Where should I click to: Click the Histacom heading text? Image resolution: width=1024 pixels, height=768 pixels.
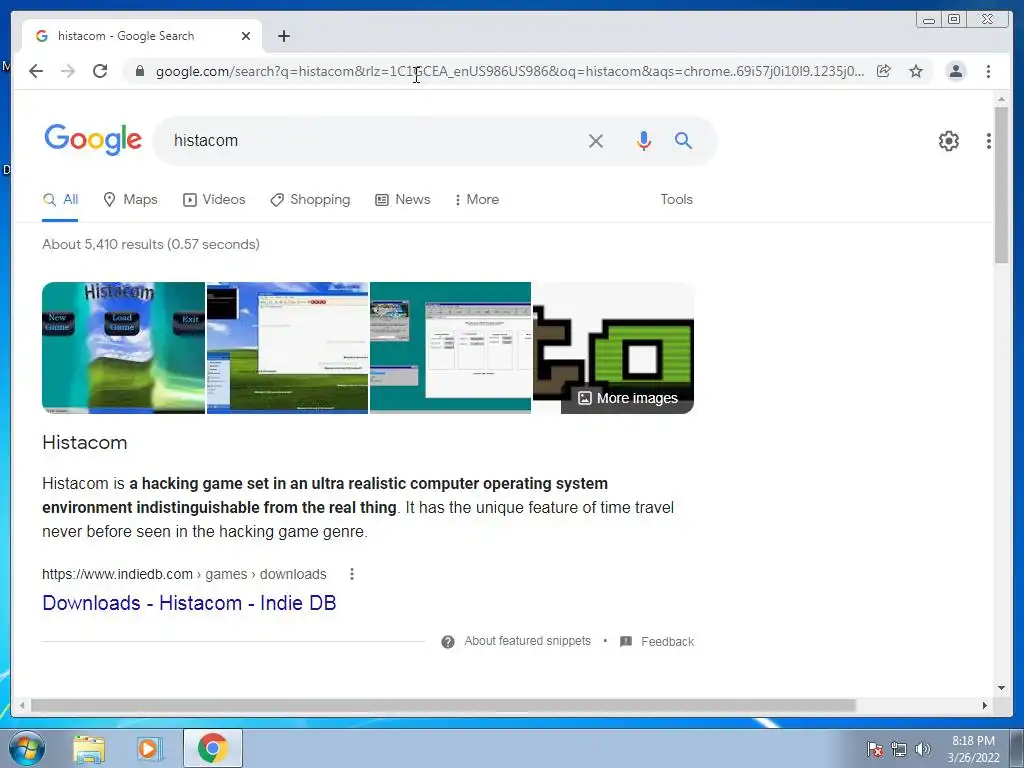tap(85, 443)
